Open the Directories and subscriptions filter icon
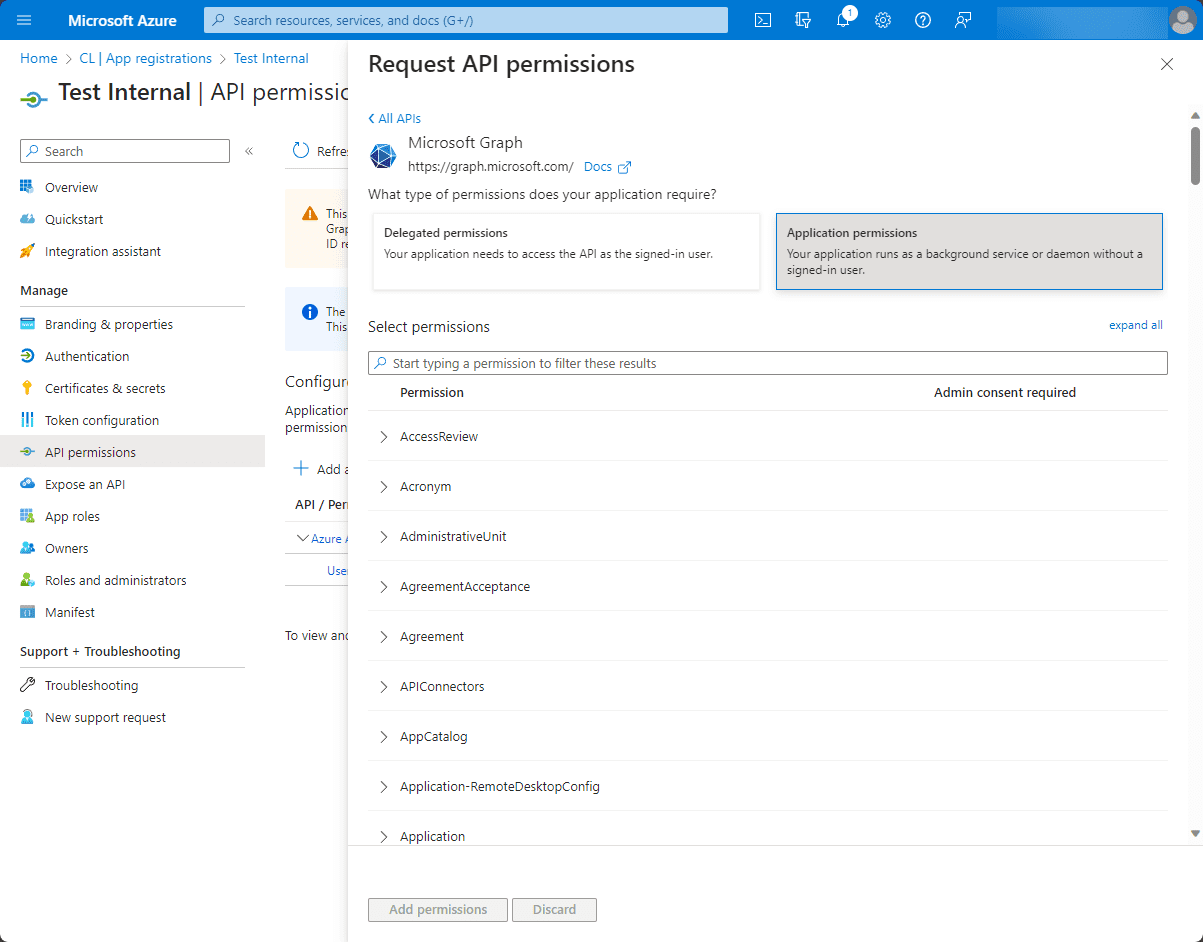The image size is (1203, 942). (803, 20)
